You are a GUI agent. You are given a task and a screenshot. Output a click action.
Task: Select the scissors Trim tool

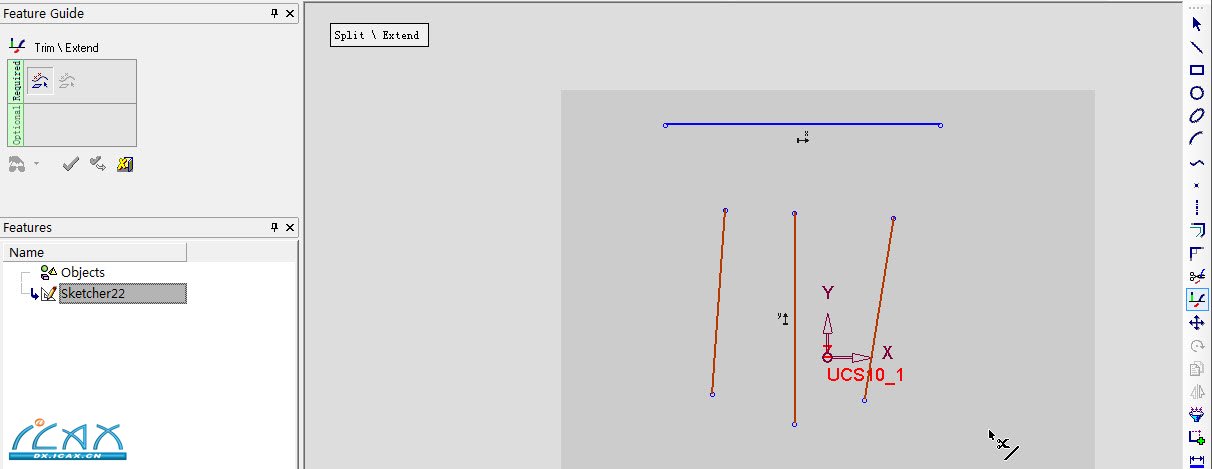tap(1196, 277)
